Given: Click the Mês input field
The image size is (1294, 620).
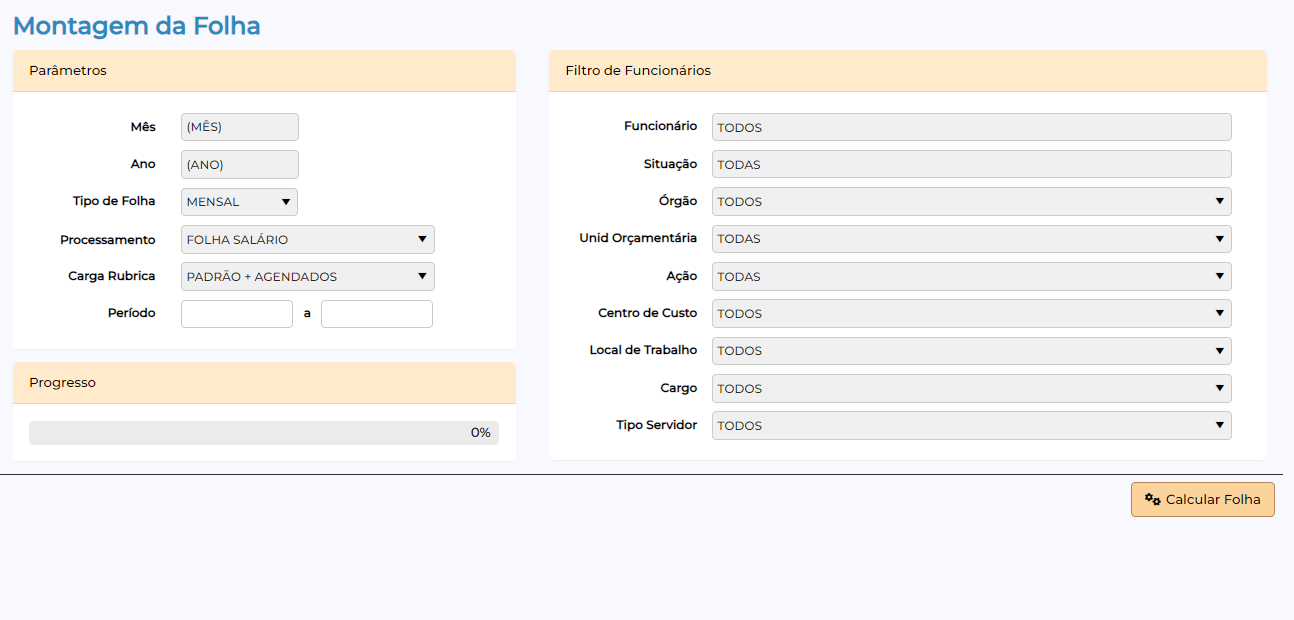Looking at the screenshot, I should pos(239,127).
